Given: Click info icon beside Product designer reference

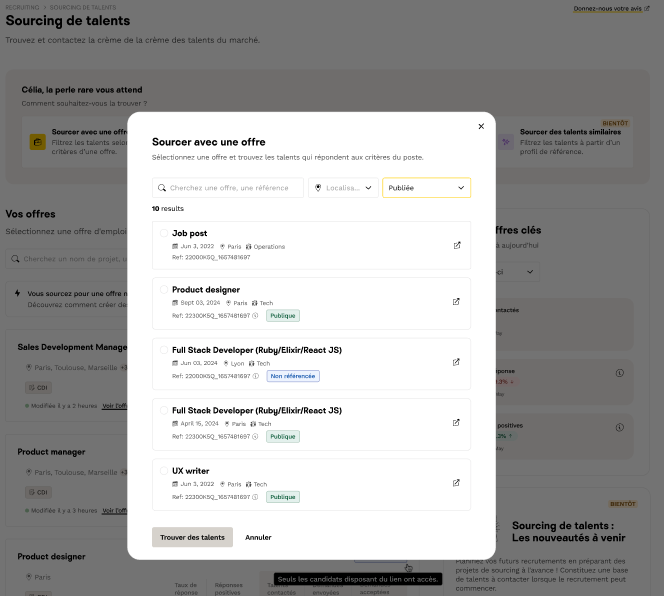Looking at the screenshot, I should pyautogui.click(x=255, y=316).
